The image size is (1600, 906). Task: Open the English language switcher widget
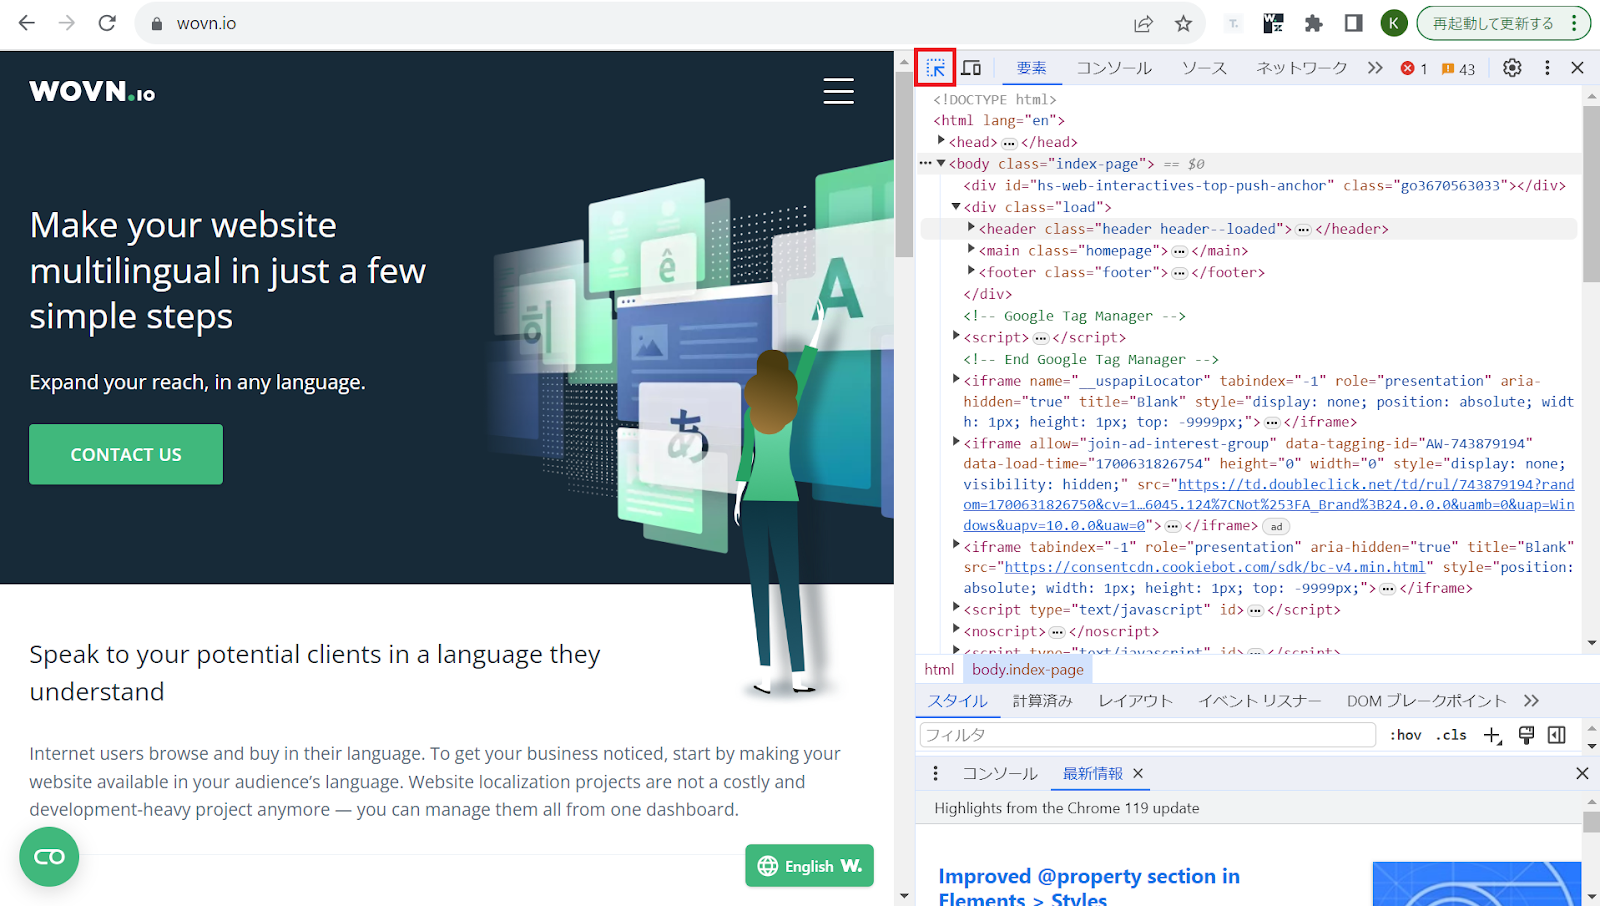pos(809,866)
